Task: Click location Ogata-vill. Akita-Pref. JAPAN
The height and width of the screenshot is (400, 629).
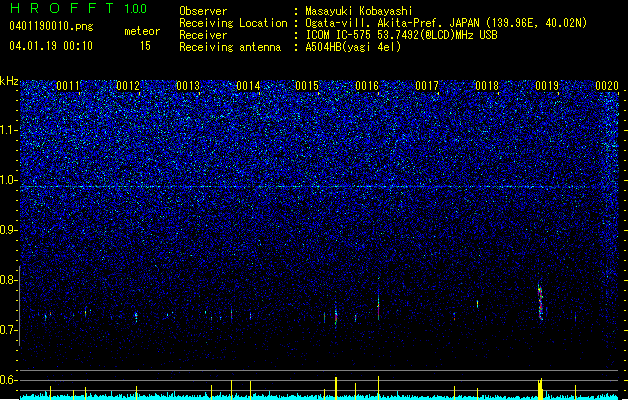Action: pyautogui.click(x=392, y=23)
